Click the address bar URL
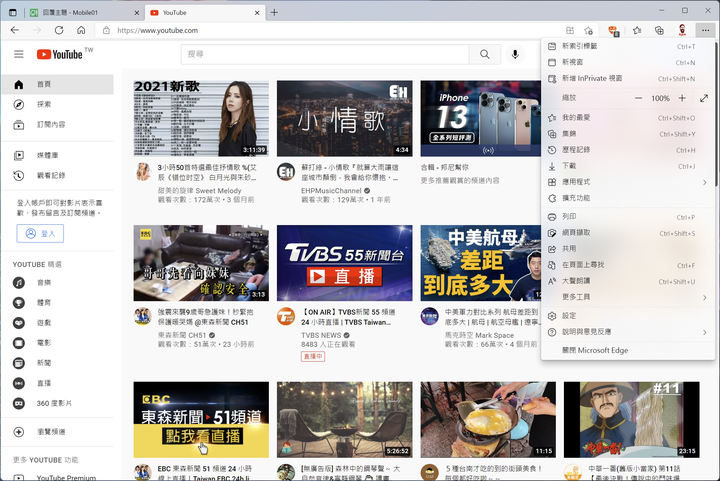The width and height of the screenshot is (720, 481). 158,30
